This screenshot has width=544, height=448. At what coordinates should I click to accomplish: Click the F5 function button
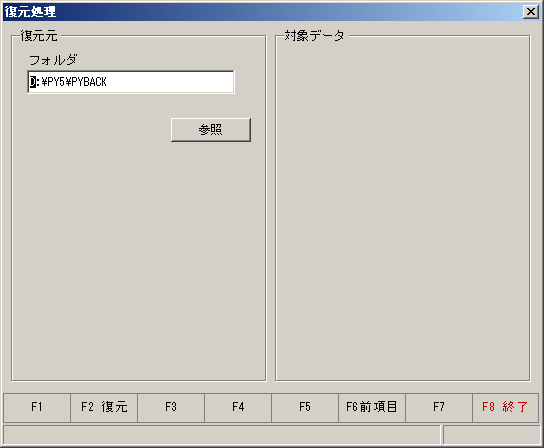pos(305,407)
